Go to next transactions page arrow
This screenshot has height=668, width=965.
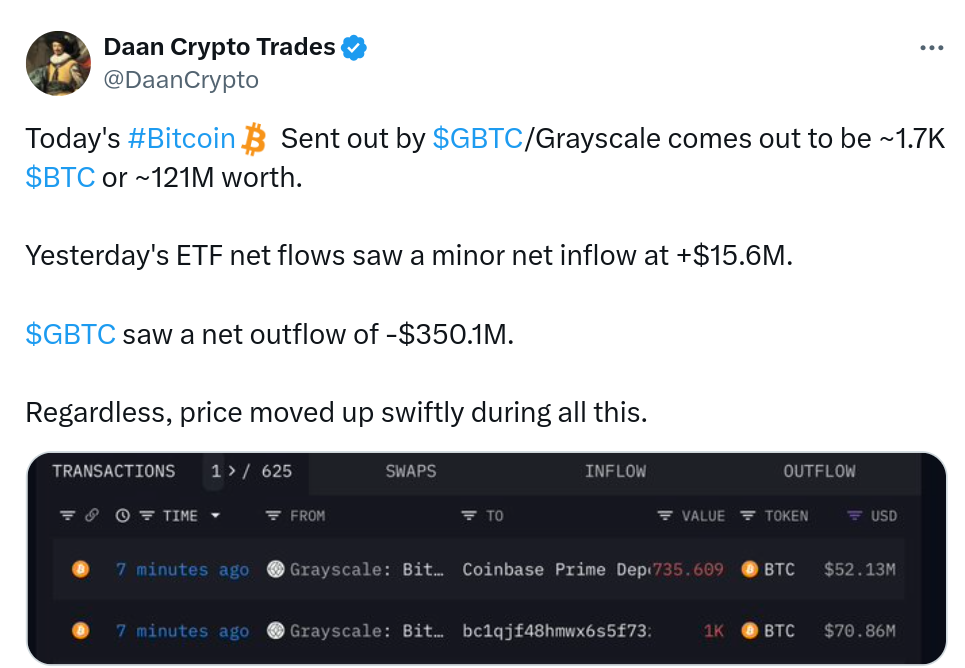pyautogui.click(x=231, y=472)
